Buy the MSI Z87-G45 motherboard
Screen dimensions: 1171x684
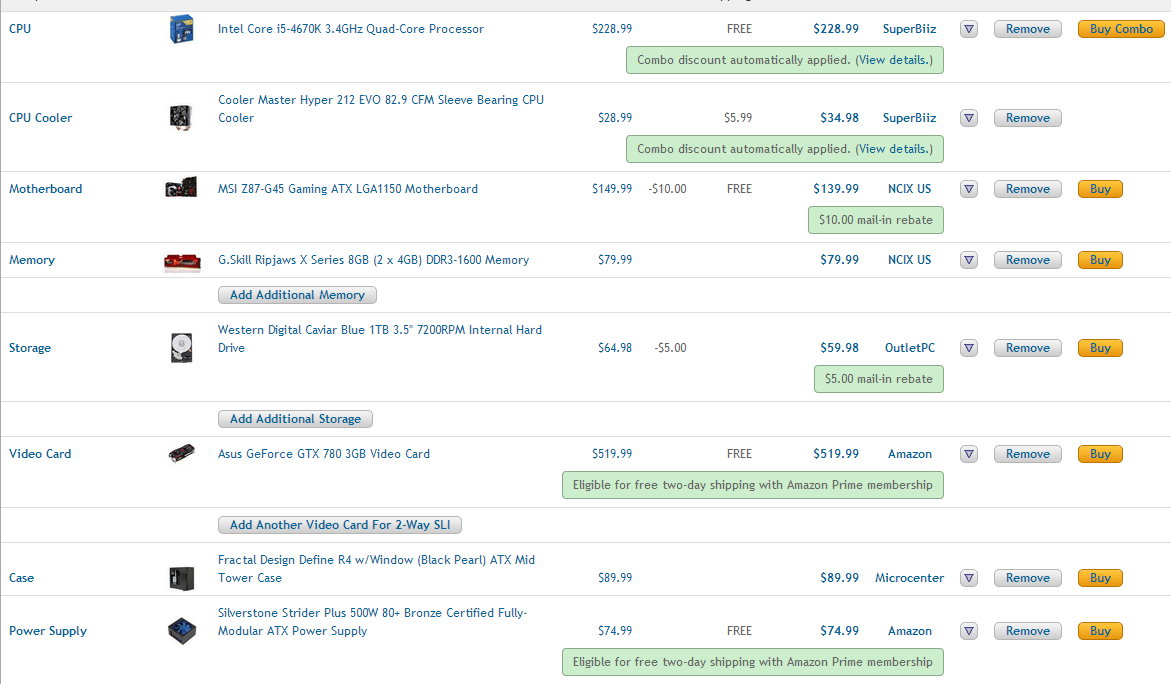pyautogui.click(x=1100, y=189)
